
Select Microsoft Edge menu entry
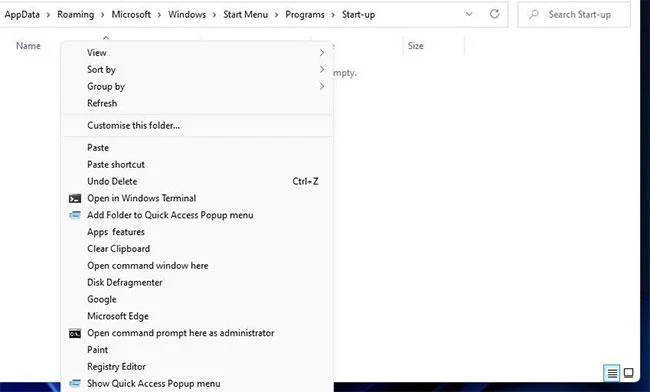coord(197,316)
